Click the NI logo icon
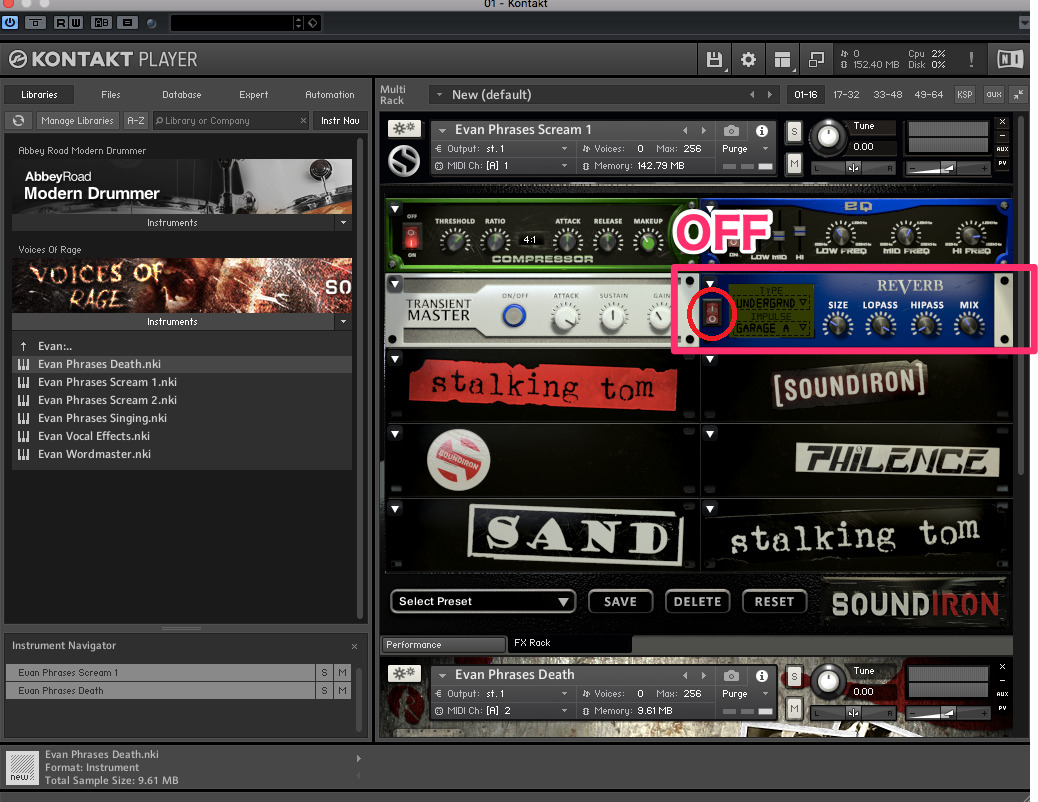Screen dimensions: 1038x802 [x=1010, y=60]
